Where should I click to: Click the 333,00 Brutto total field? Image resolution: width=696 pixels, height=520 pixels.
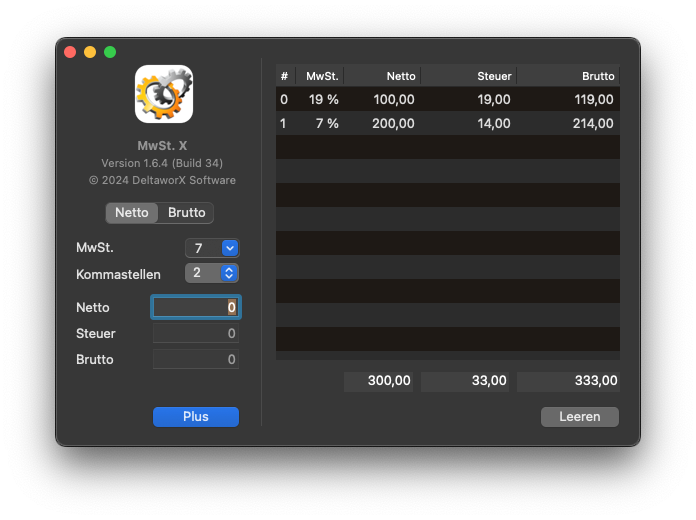pyautogui.click(x=569, y=381)
